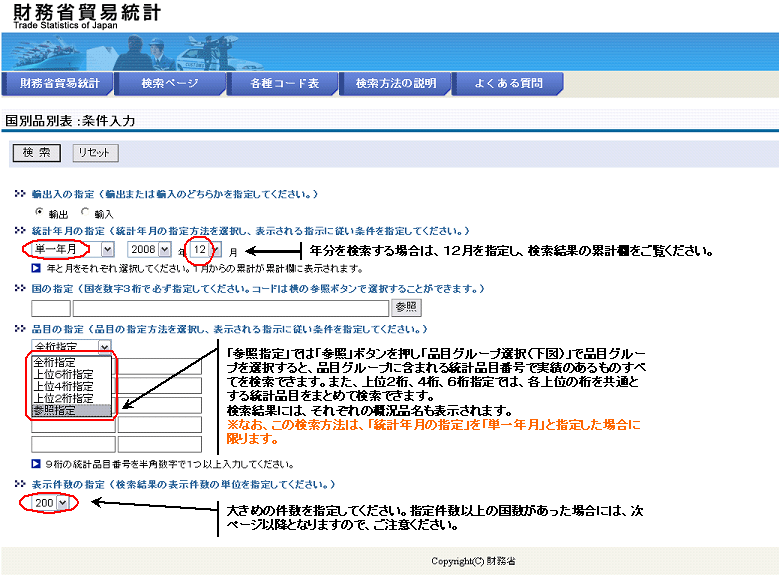Screen dimensions: 779x575
Task: Open the 200 display count dropdown
Action: (50, 503)
